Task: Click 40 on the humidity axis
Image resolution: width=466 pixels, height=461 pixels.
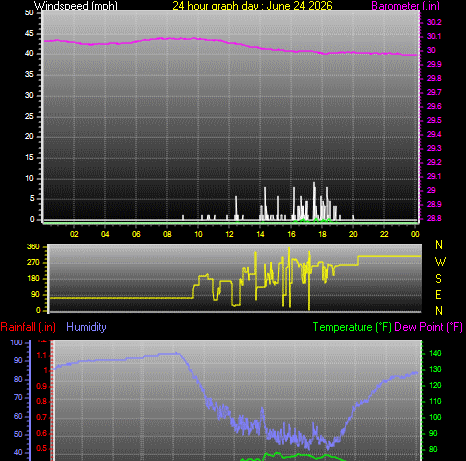Action: click(x=18, y=452)
